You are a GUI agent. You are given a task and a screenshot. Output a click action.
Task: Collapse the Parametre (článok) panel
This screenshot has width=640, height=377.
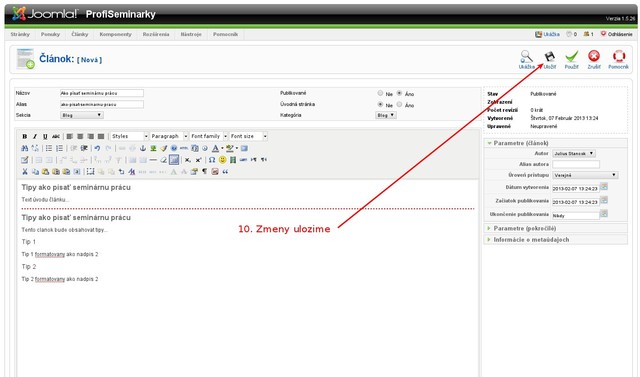tap(556, 143)
